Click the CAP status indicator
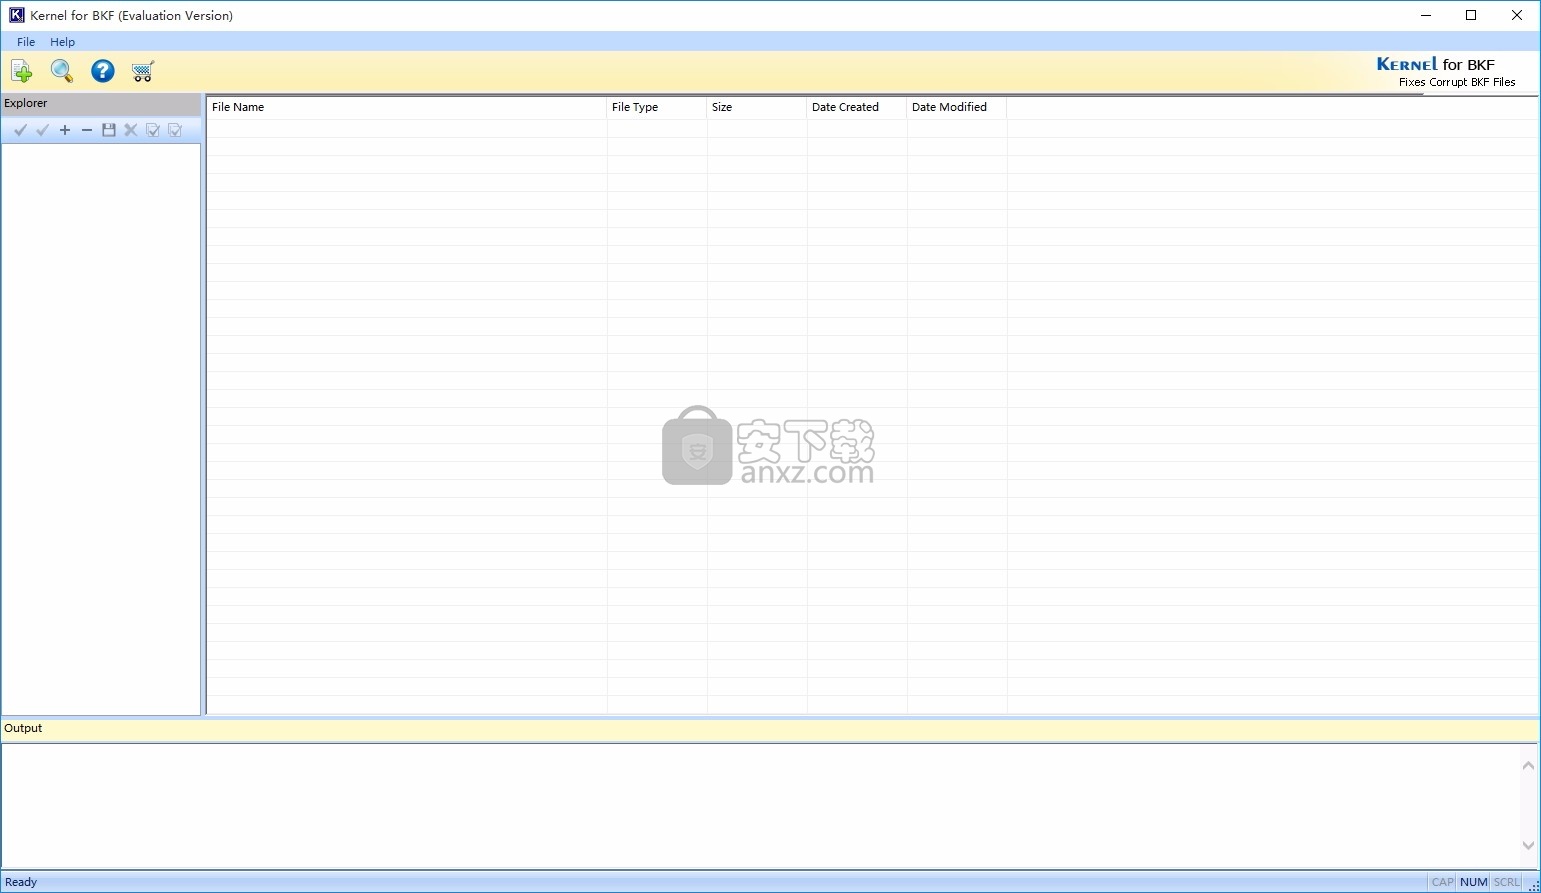 tap(1442, 882)
